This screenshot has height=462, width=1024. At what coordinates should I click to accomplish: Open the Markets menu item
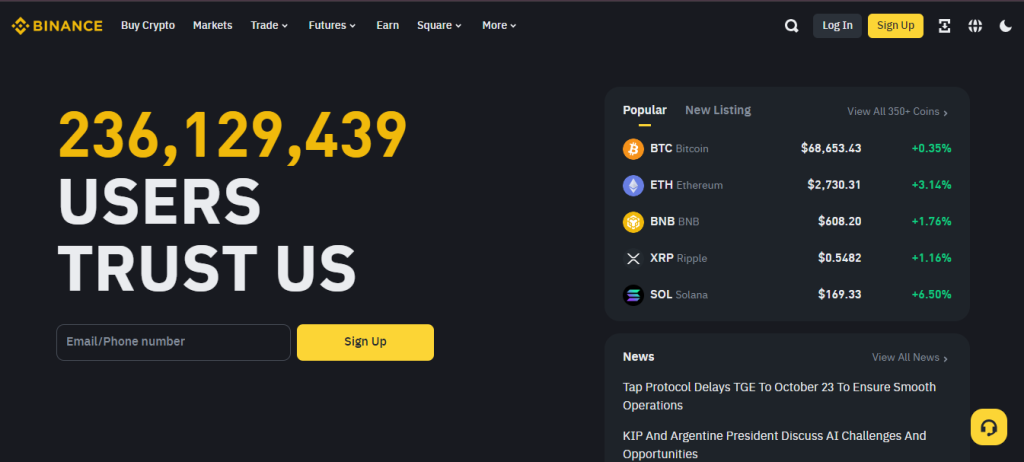pos(212,25)
